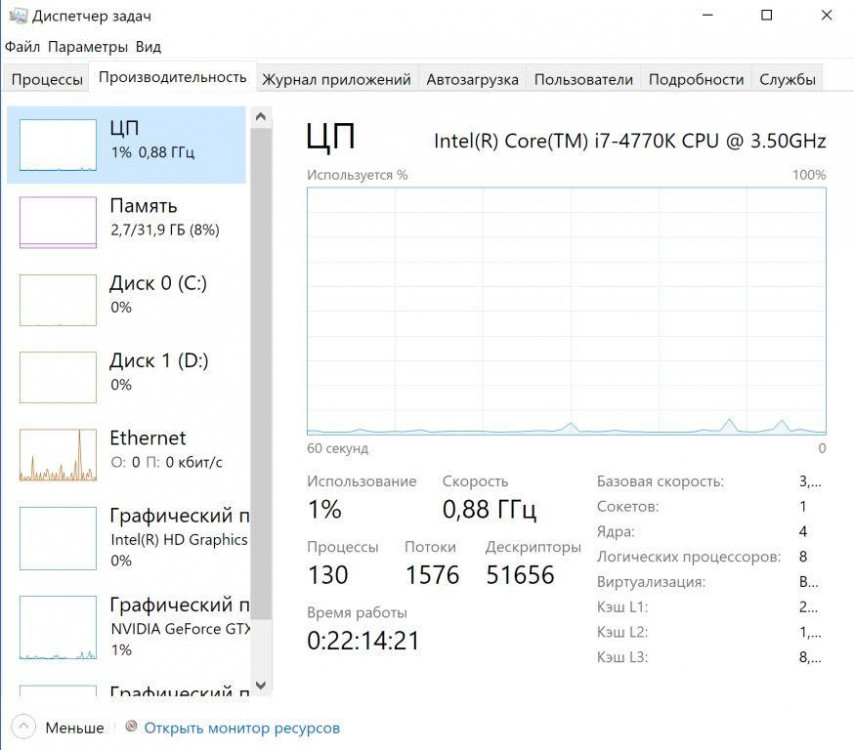Click the Открыть монитор ресурсов link
The image size is (854, 750).
(x=242, y=728)
